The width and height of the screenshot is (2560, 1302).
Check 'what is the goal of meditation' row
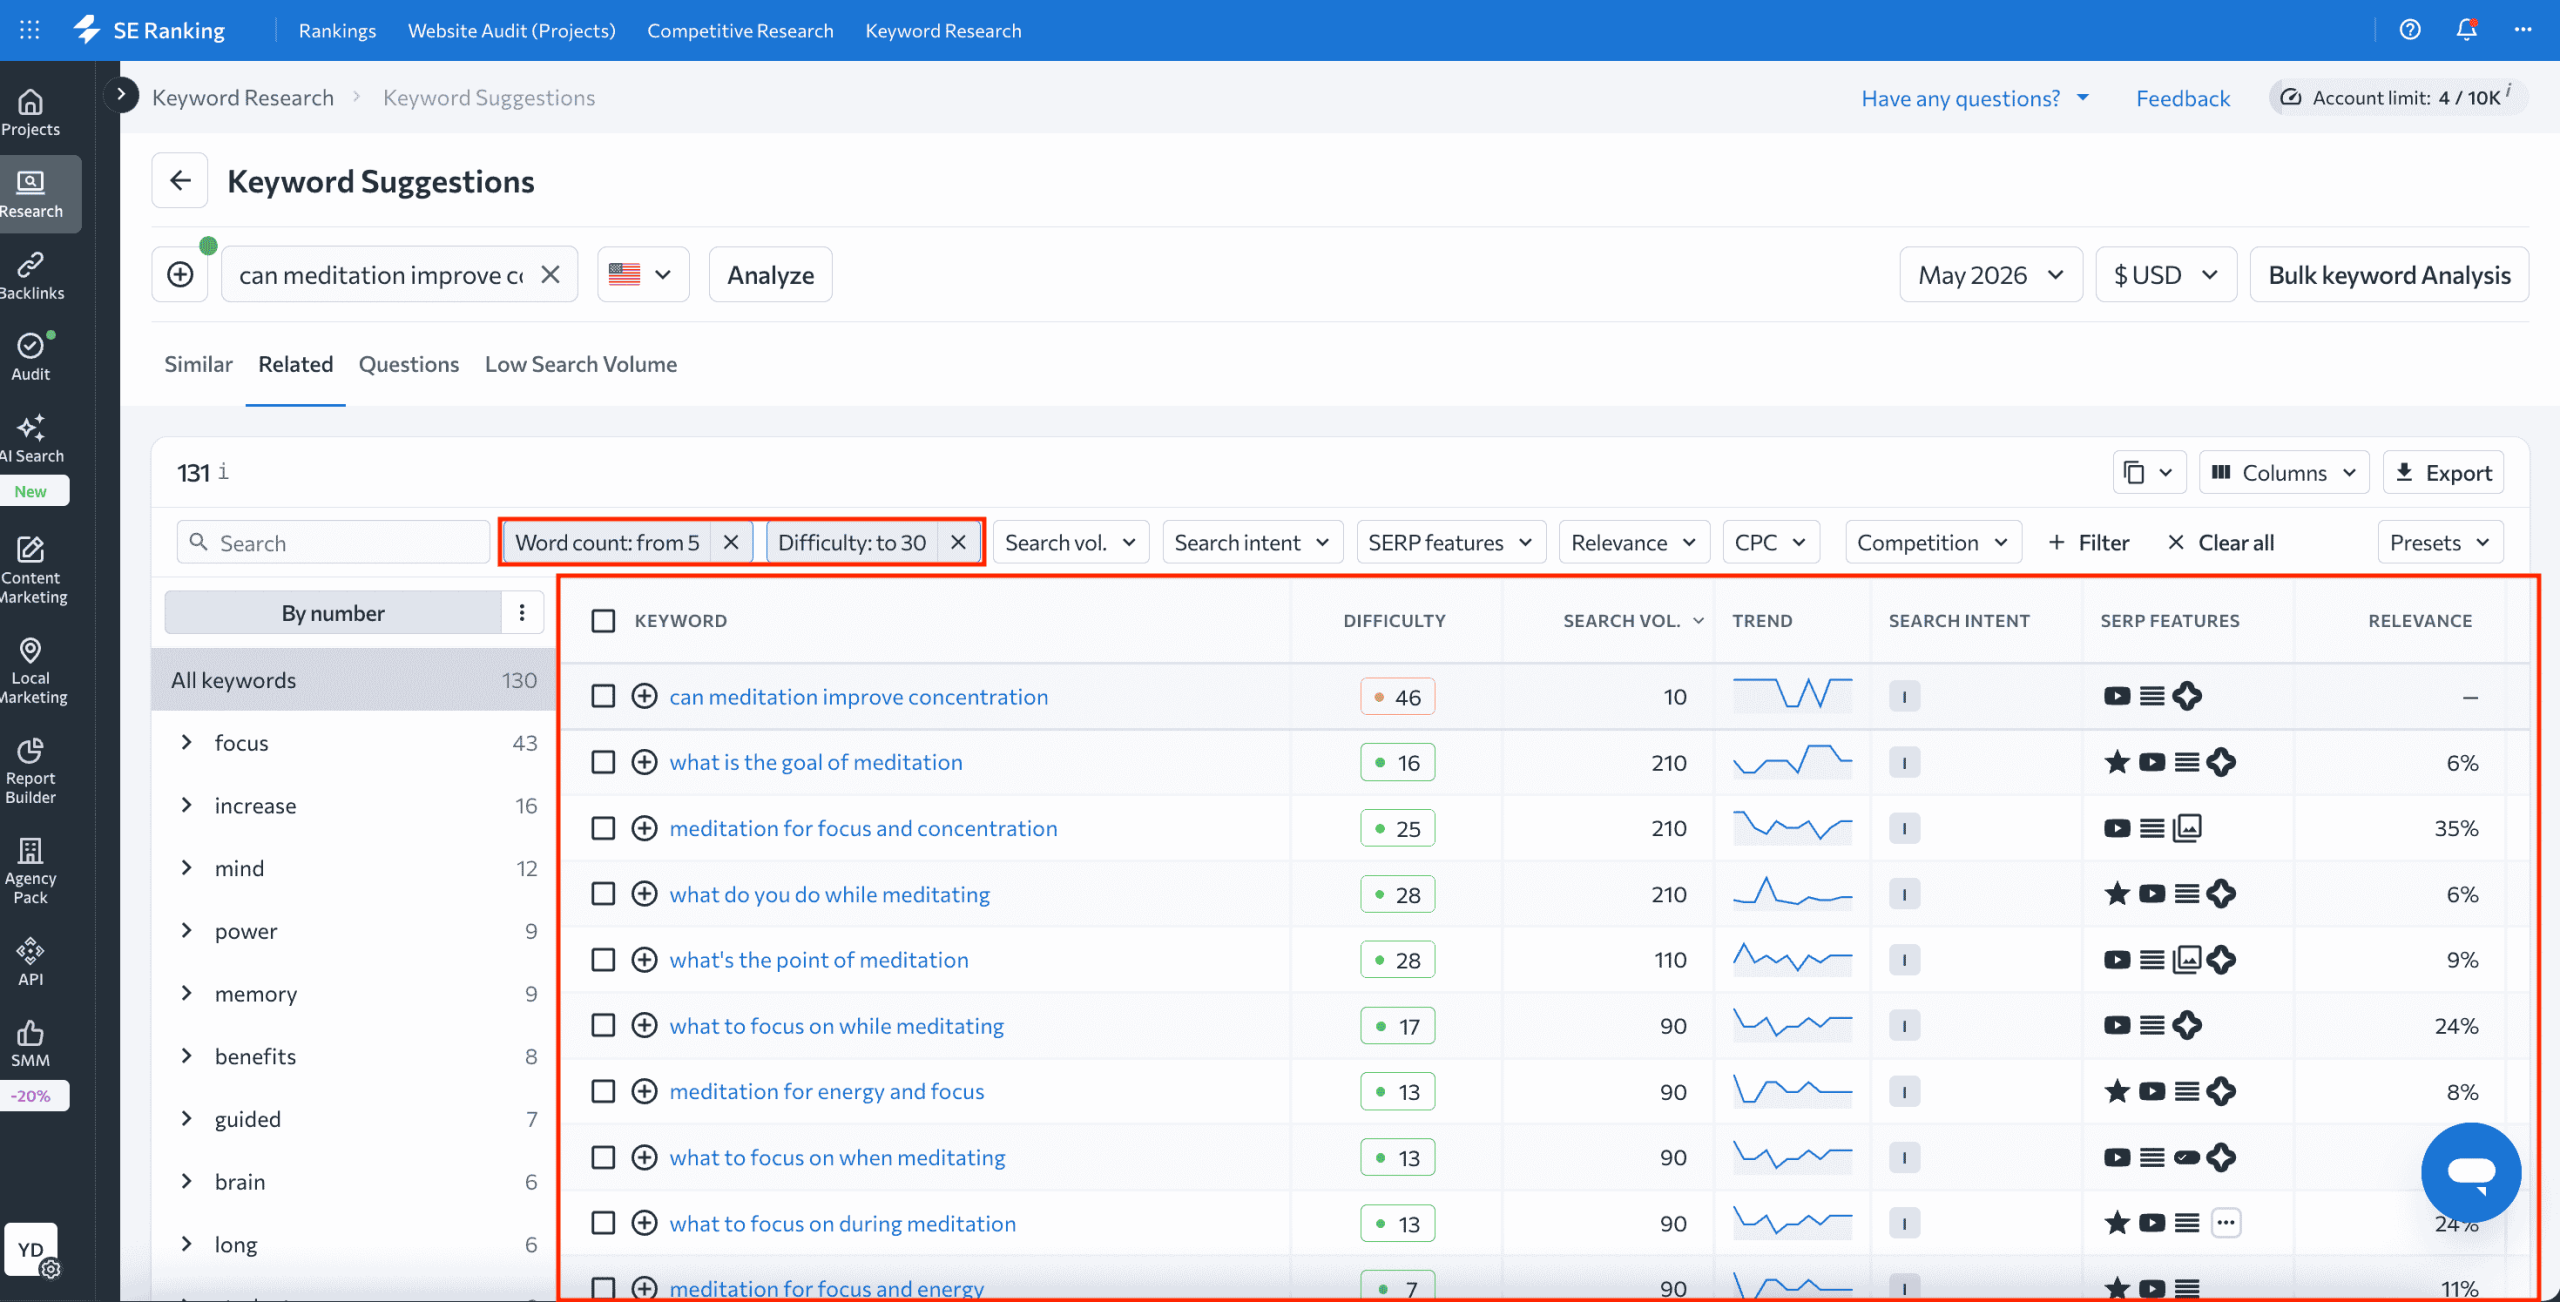point(603,762)
